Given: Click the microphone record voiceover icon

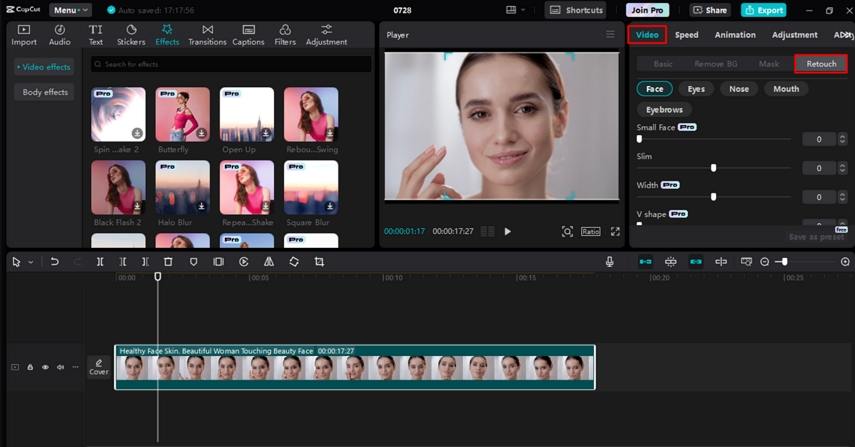Looking at the screenshot, I should coord(610,262).
